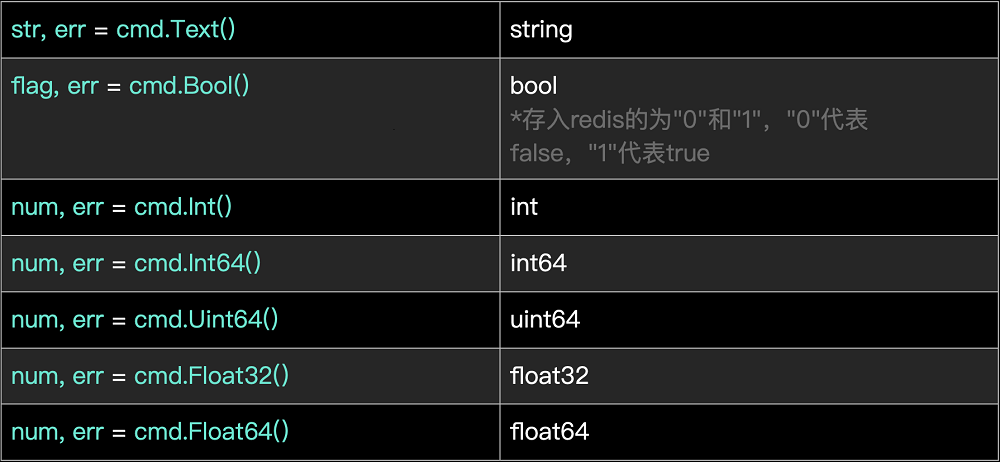Select the bool type label
Screen dimensions: 1000x462
coord(533,86)
